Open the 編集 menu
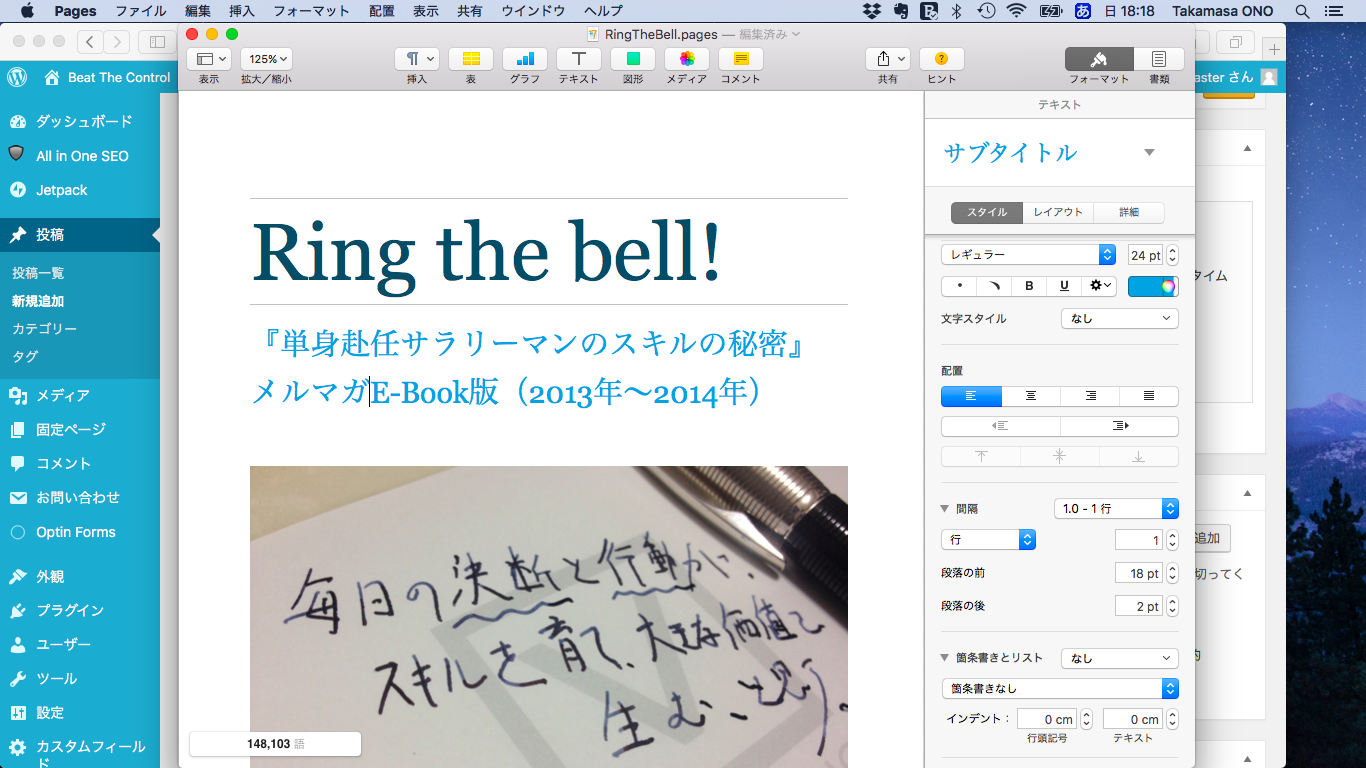Image resolution: width=1366 pixels, height=768 pixels. click(x=198, y=11)
